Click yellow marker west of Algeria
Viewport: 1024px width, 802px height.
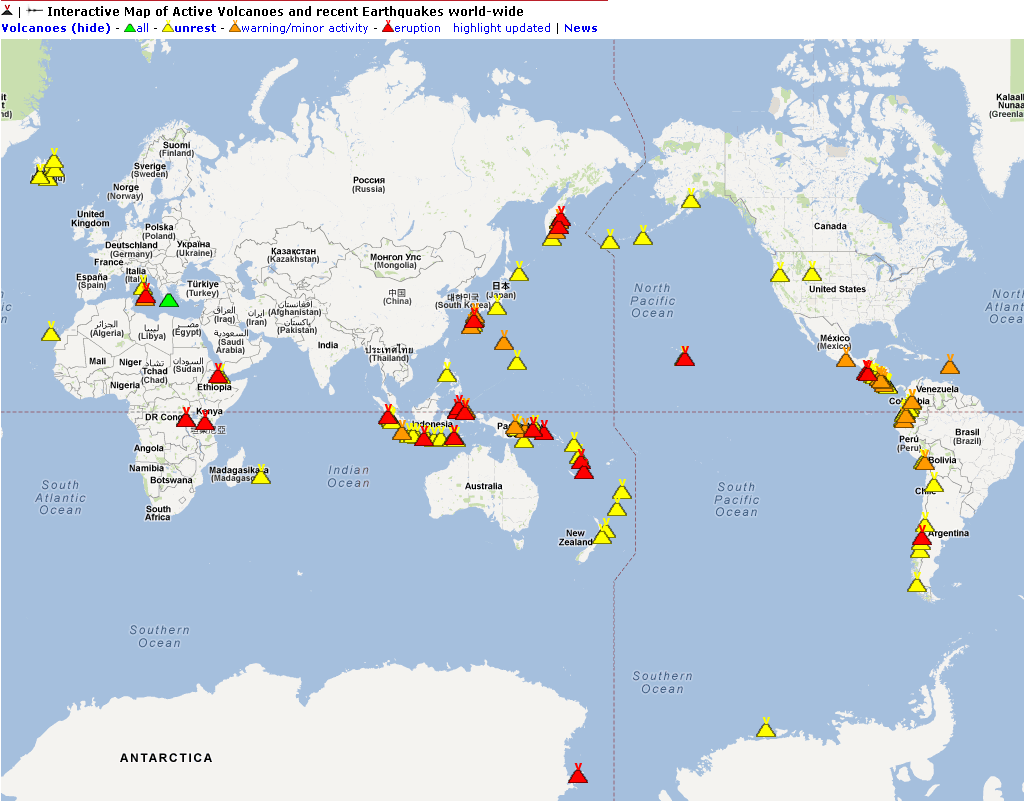click(x=51, y=331)
